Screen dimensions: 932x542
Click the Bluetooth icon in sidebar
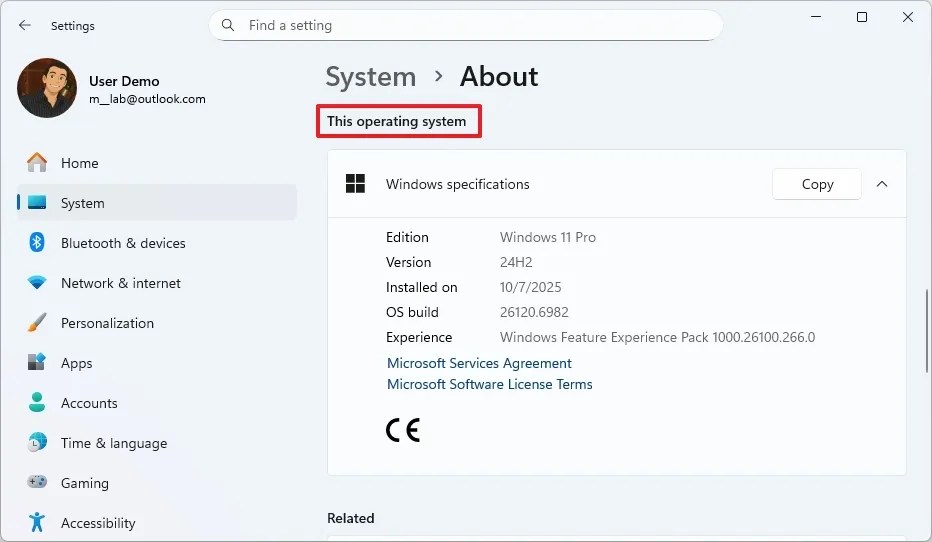click(x=37, y=242)
